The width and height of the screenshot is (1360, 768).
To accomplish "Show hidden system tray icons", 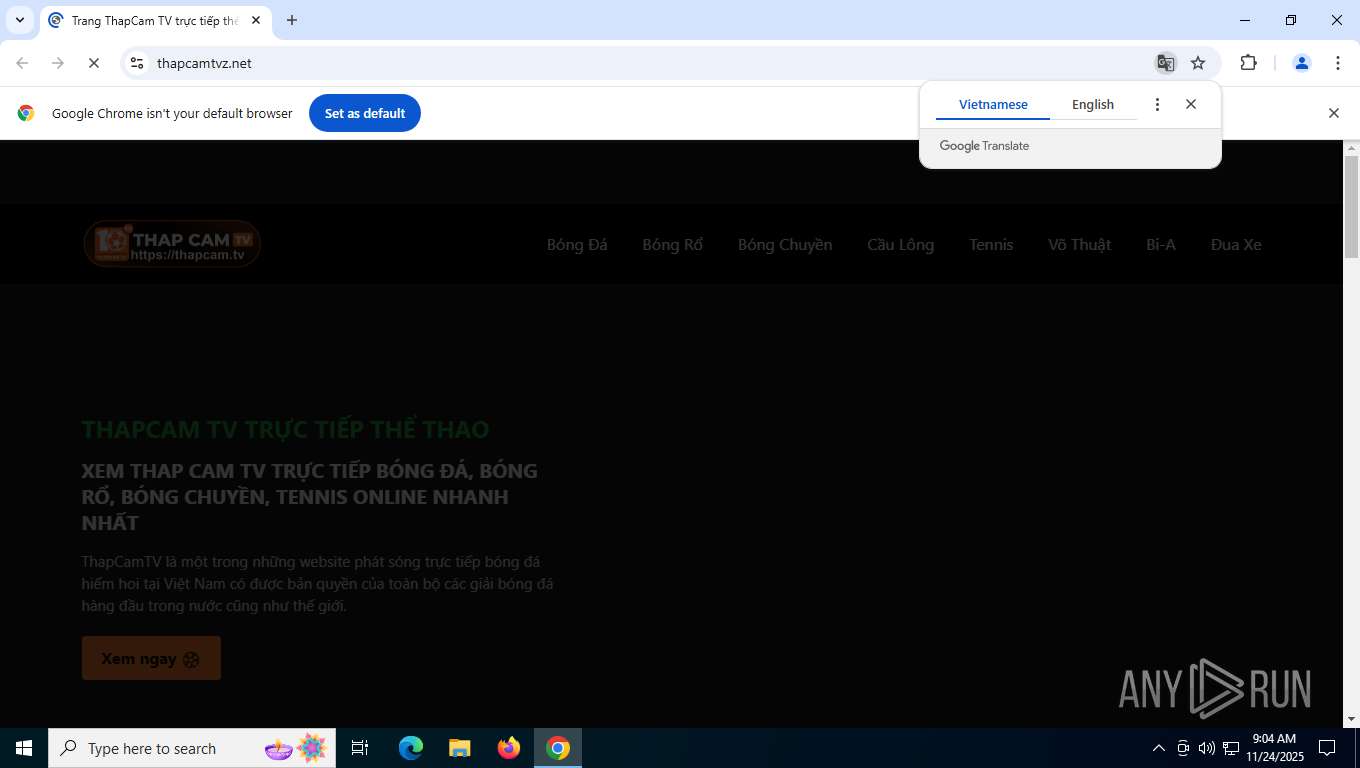I will click(x=1159, y=748).
